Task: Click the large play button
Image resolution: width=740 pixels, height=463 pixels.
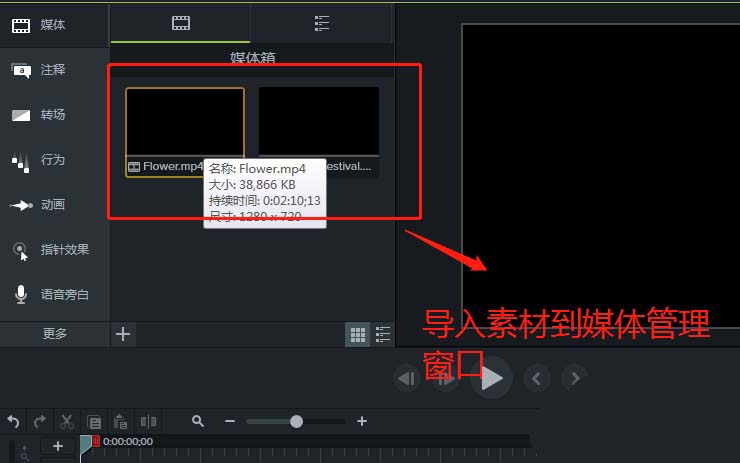Action: pos(492,378)
